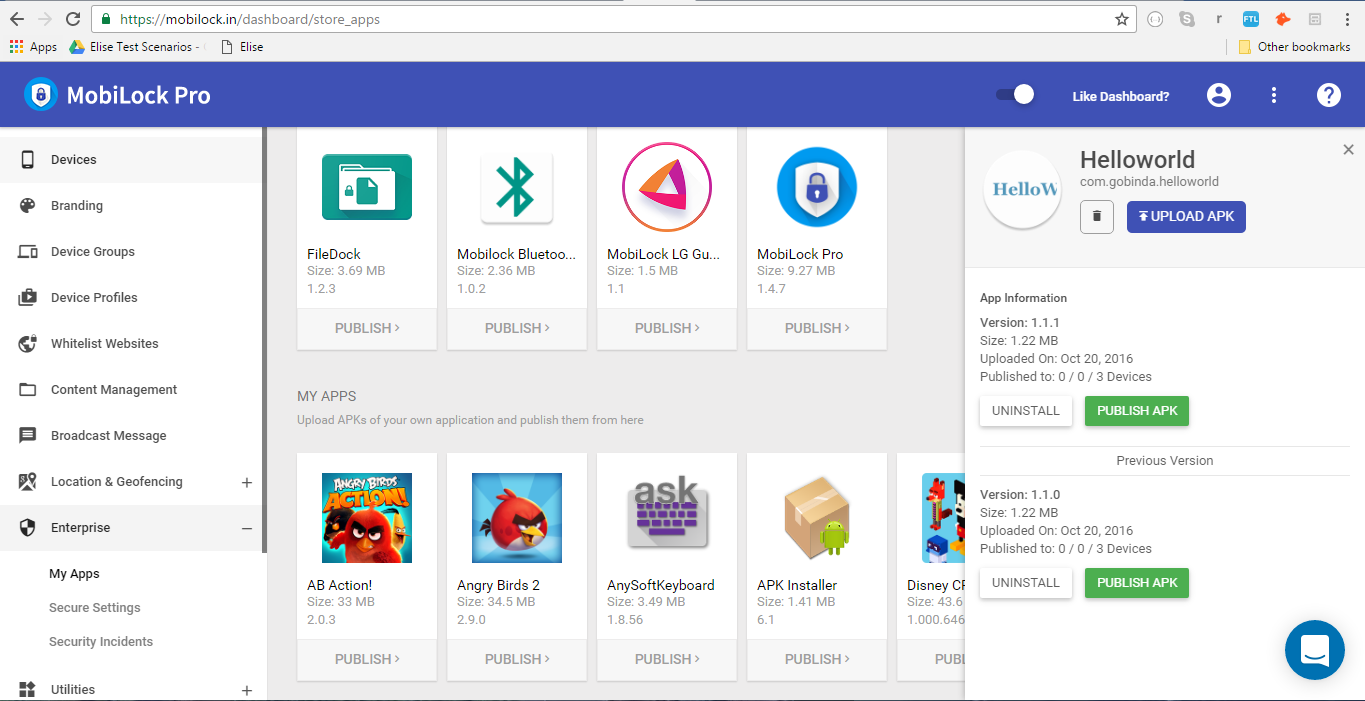The height and width of the screenshot is (701, 1365).
Task: Click the Mobilock Bluetooth app icon
Action: (517, 187)
